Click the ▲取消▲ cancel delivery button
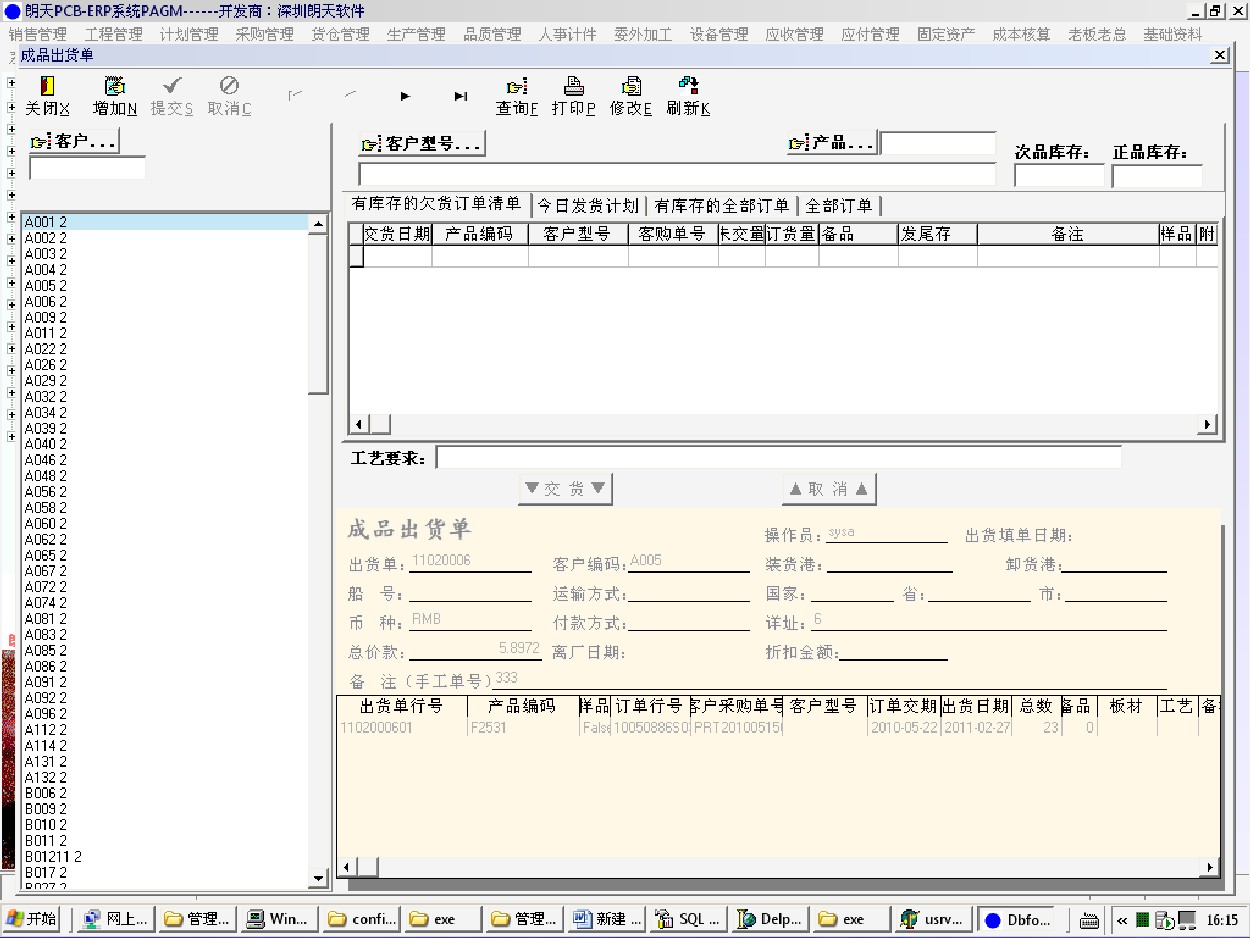 point(829,489)
